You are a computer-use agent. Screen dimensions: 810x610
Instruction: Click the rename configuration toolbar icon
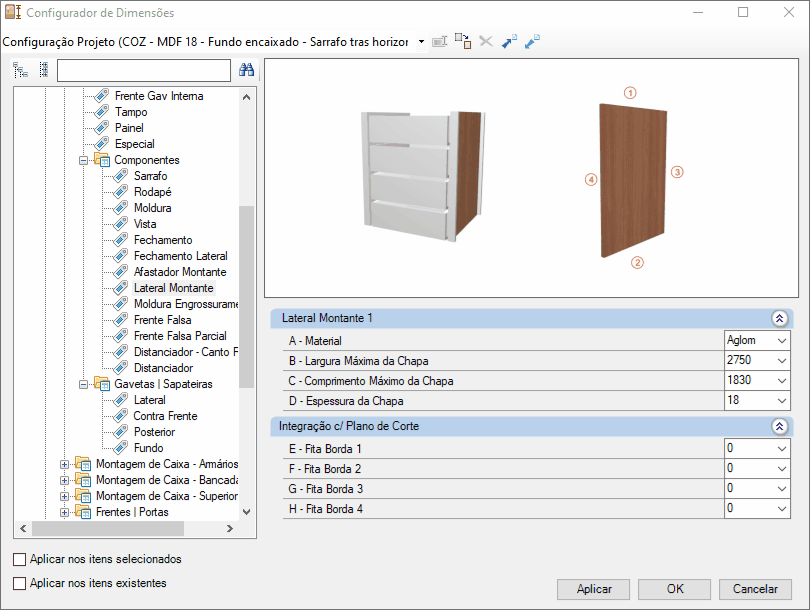pos(440,41)
